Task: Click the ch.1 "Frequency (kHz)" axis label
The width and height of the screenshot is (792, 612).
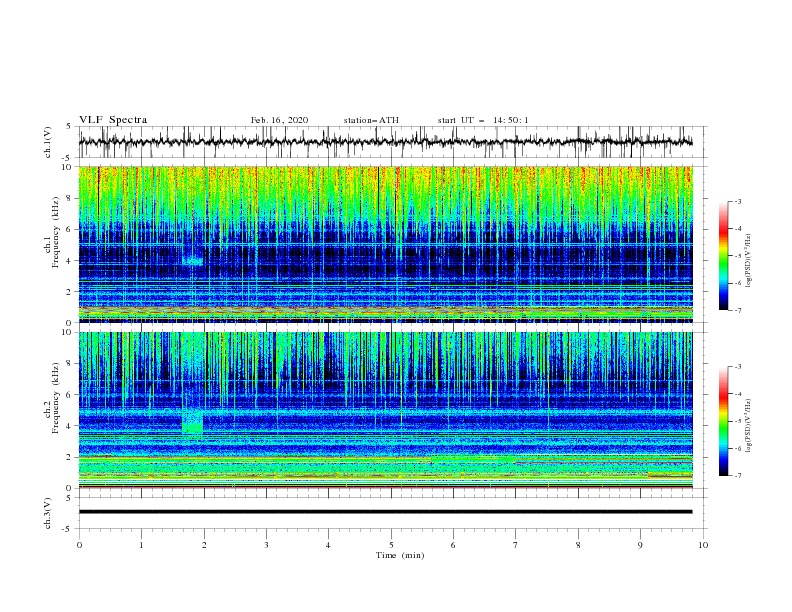Action: coord(55,233)
